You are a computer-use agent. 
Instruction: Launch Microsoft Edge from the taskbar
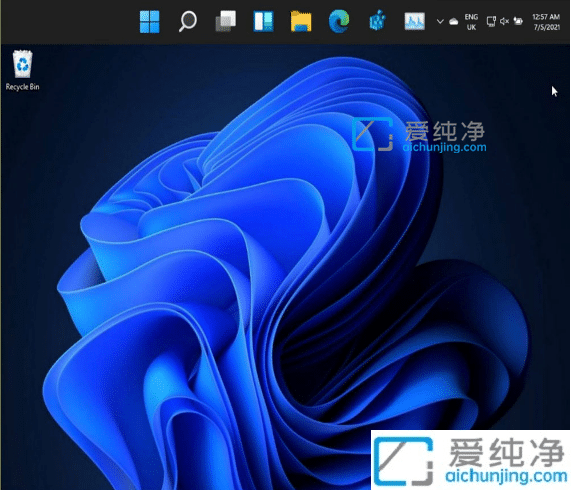pos(339,21)
